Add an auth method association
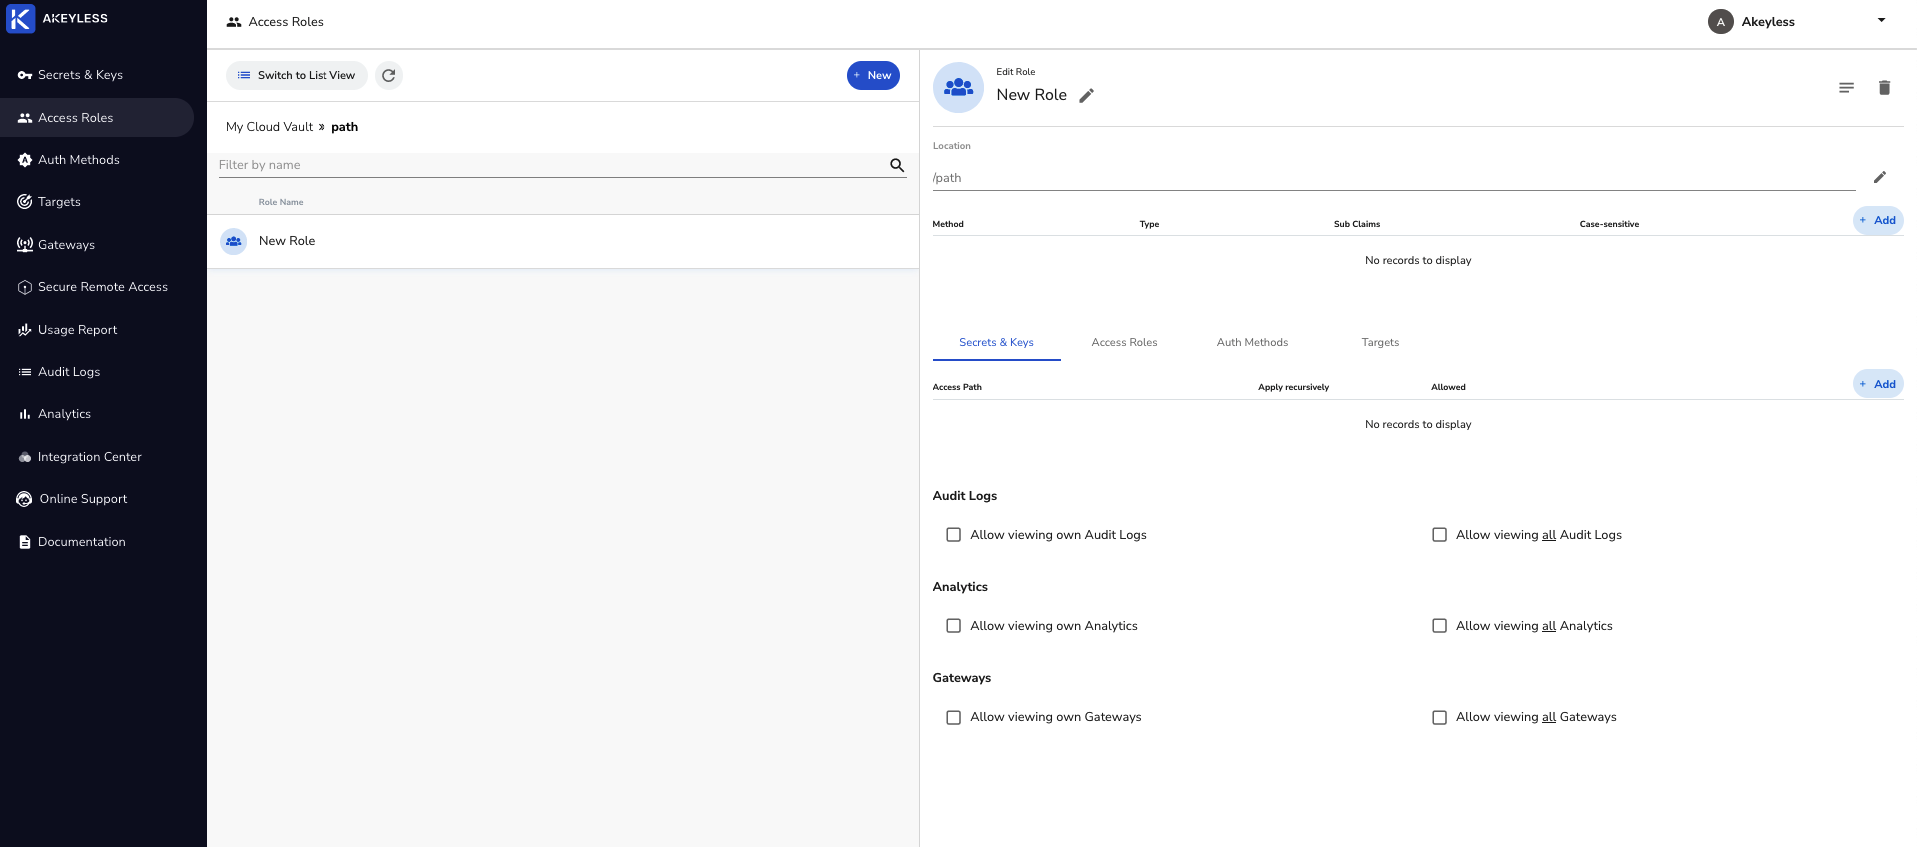Viewport: 1917px width, 847px height. click(x=1878, y=220)
